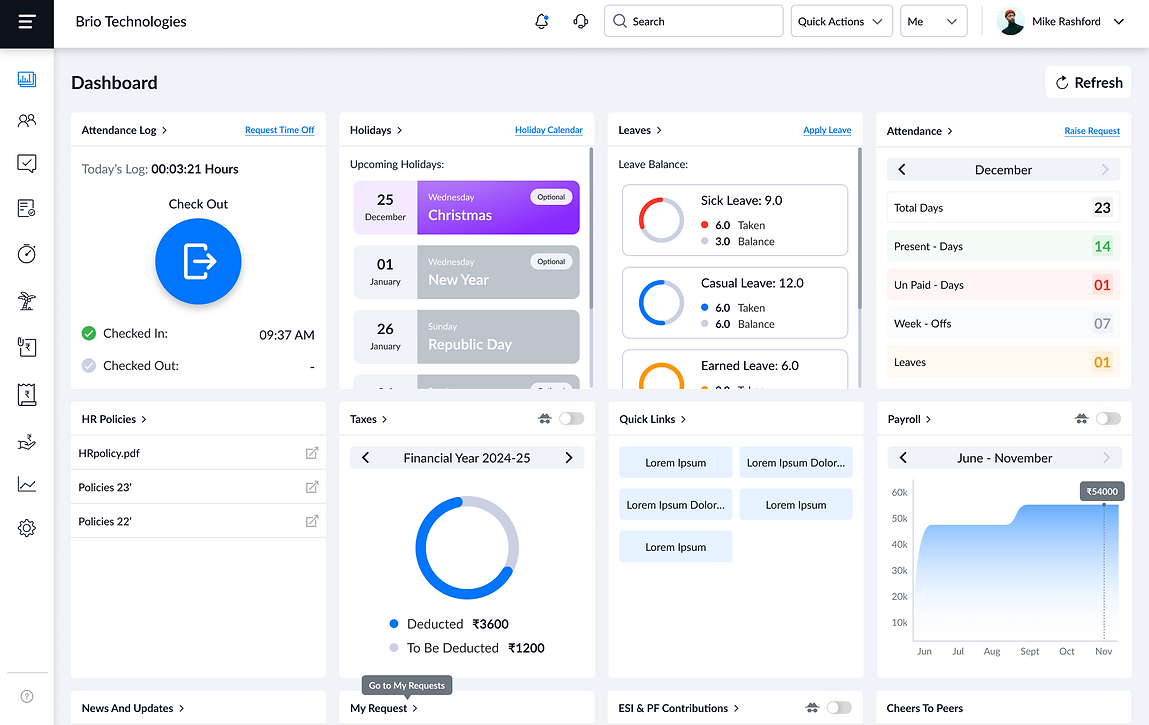
Task: Open HRpolicy.pdf external link icon
Action: click(x=311, y=453)
